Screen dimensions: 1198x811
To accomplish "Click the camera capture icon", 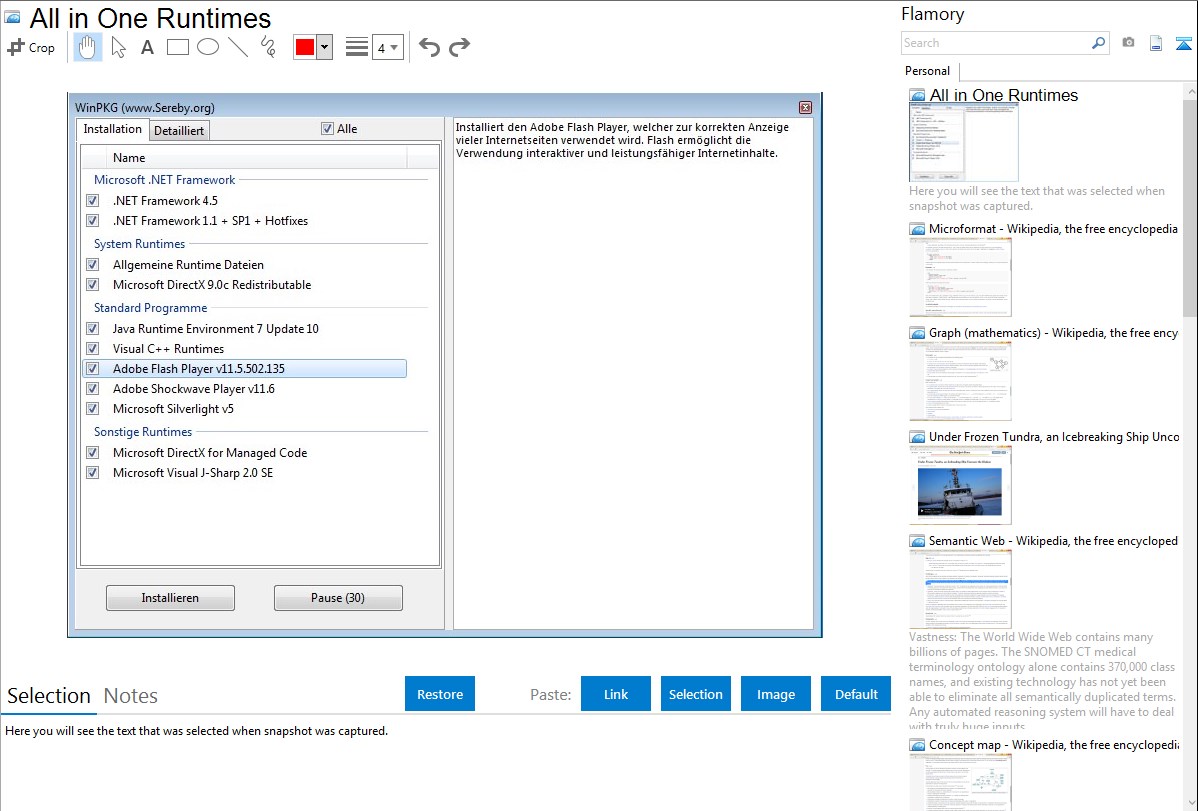I will tap(1128, 43).
